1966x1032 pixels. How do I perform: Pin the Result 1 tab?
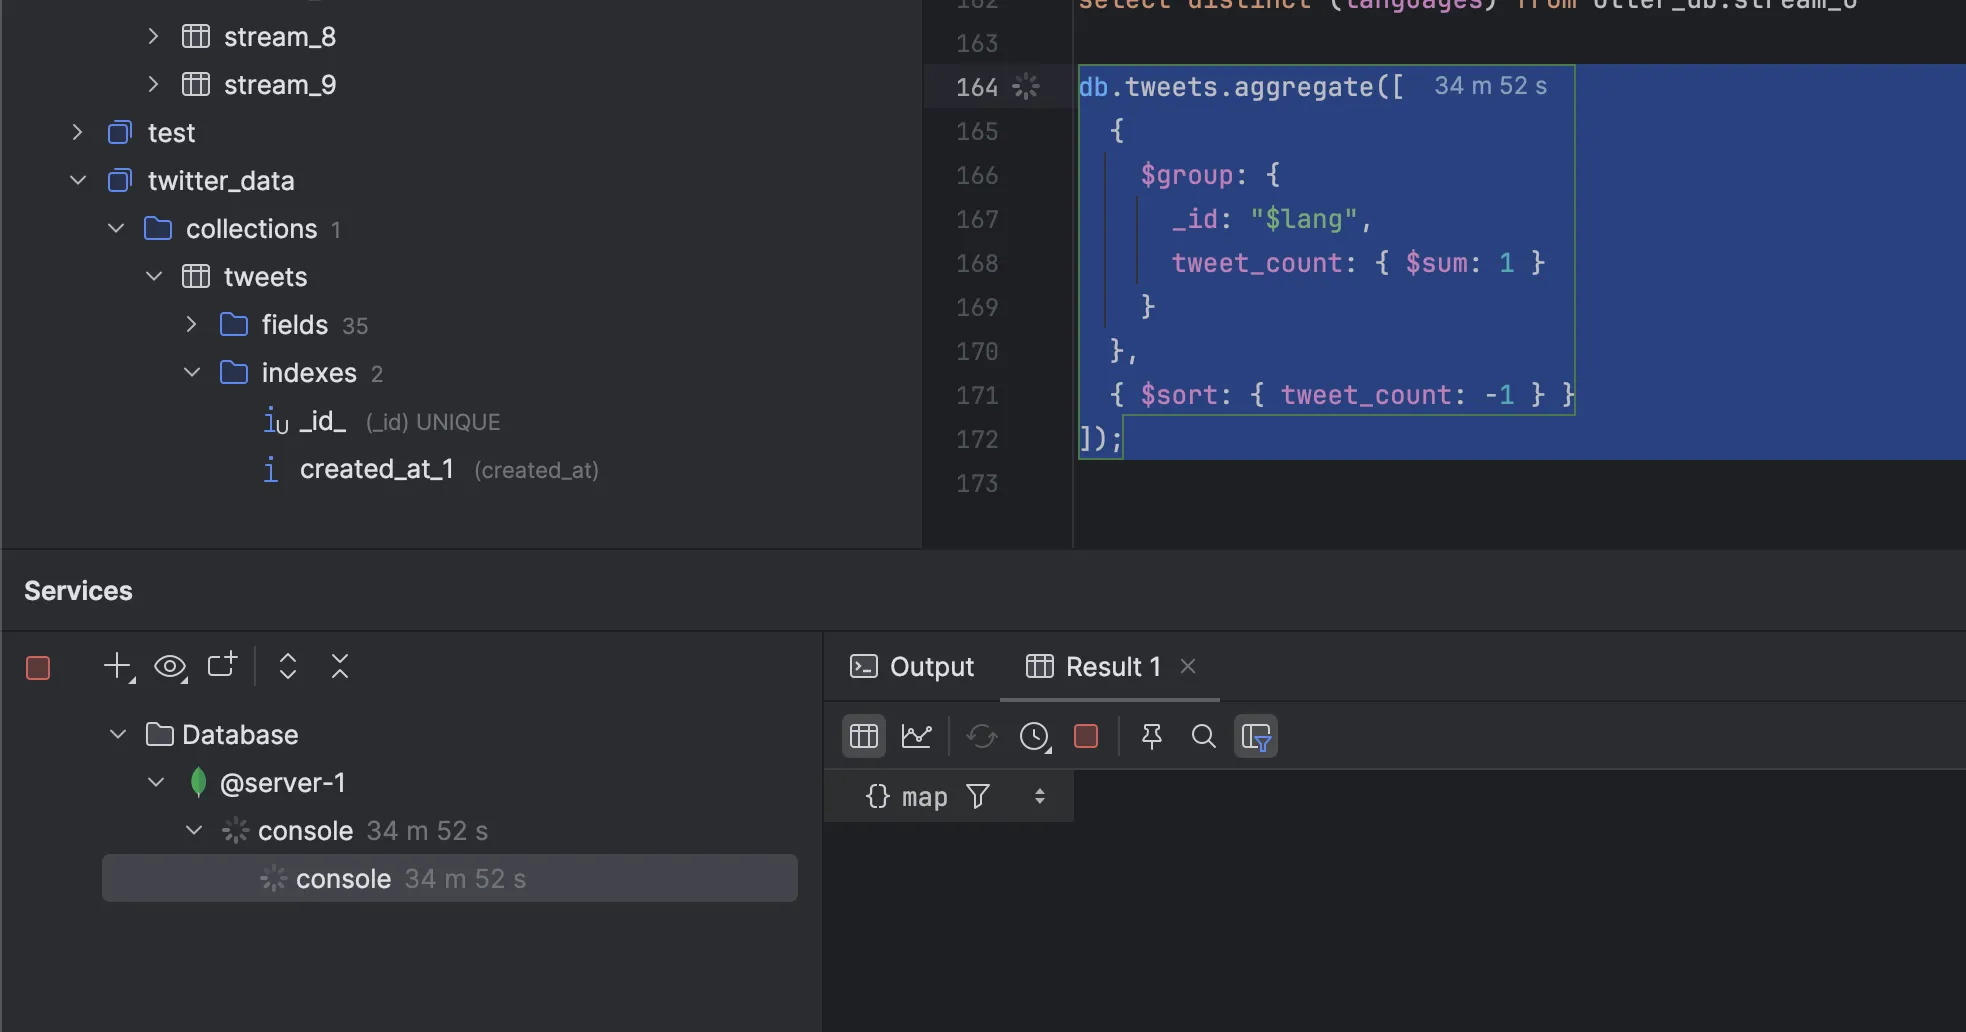(x=1152, y=737)
